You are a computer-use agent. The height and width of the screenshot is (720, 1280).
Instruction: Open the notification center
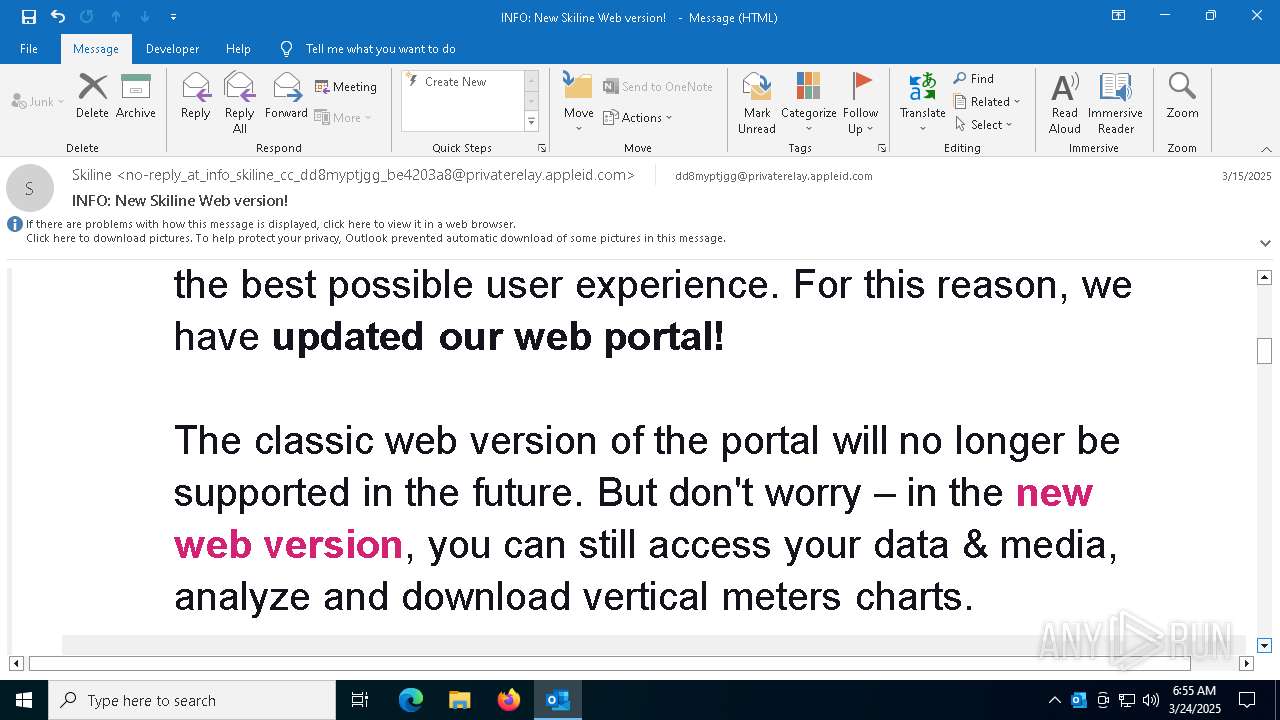[x=1247, y=700]
